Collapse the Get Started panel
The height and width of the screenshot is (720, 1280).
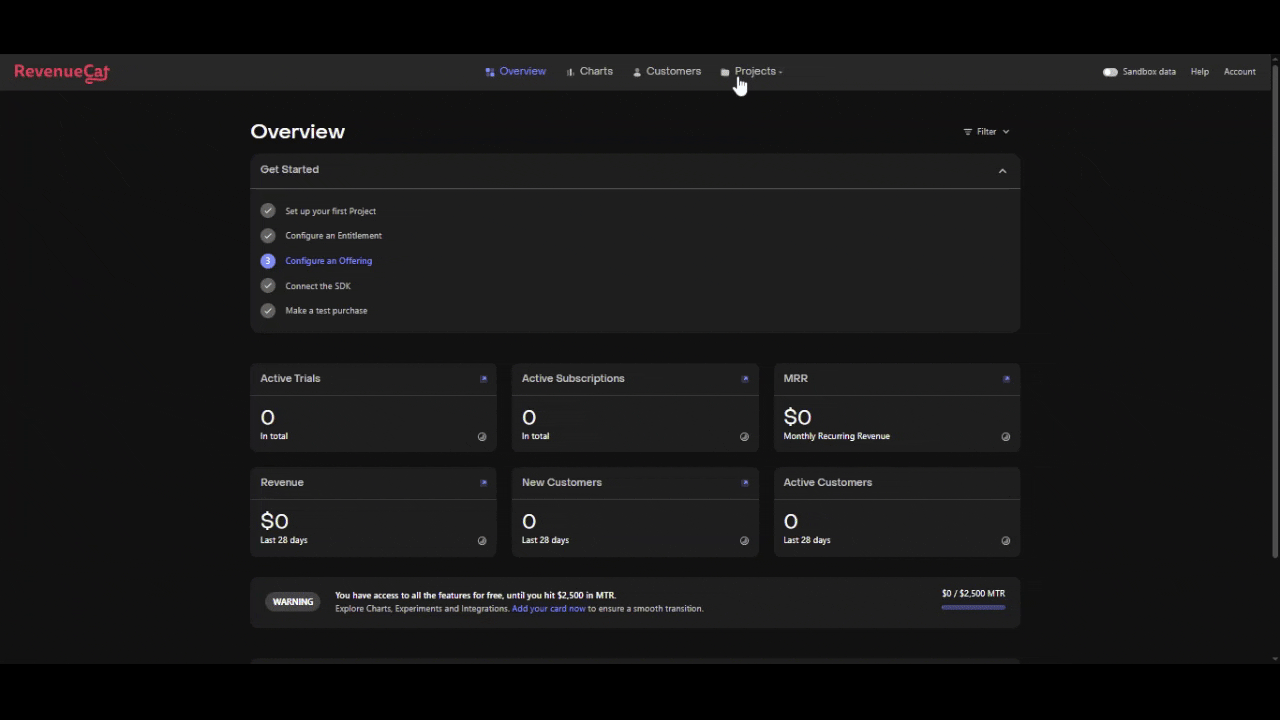pos(1002,170)
